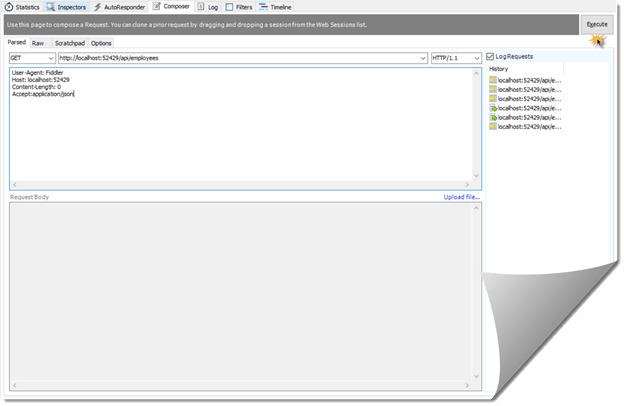This screenshot has height=406, width=624.
Task: Select first history entry GET icon
Action: [x=493, y=80]
